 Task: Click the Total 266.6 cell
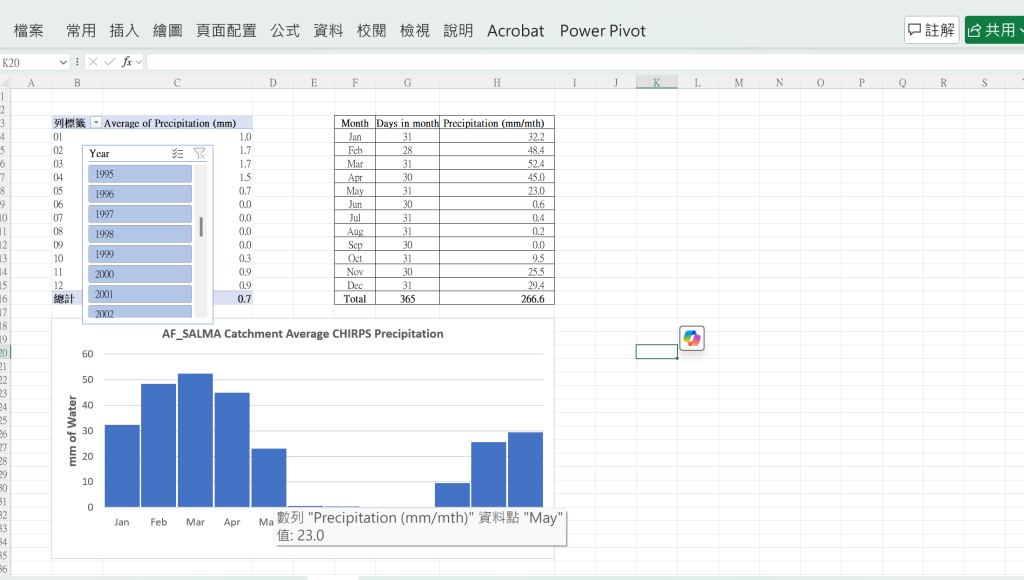497,298
